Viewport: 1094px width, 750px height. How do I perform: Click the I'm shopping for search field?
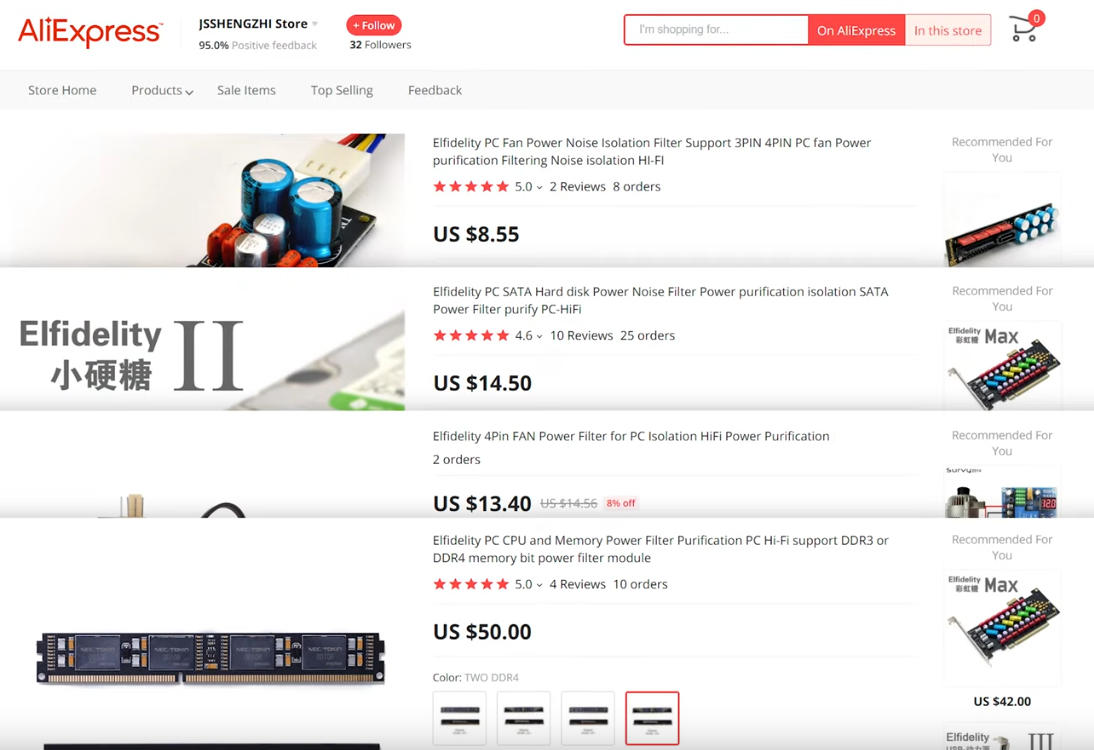pyautogui.click(x=717, y=30)
